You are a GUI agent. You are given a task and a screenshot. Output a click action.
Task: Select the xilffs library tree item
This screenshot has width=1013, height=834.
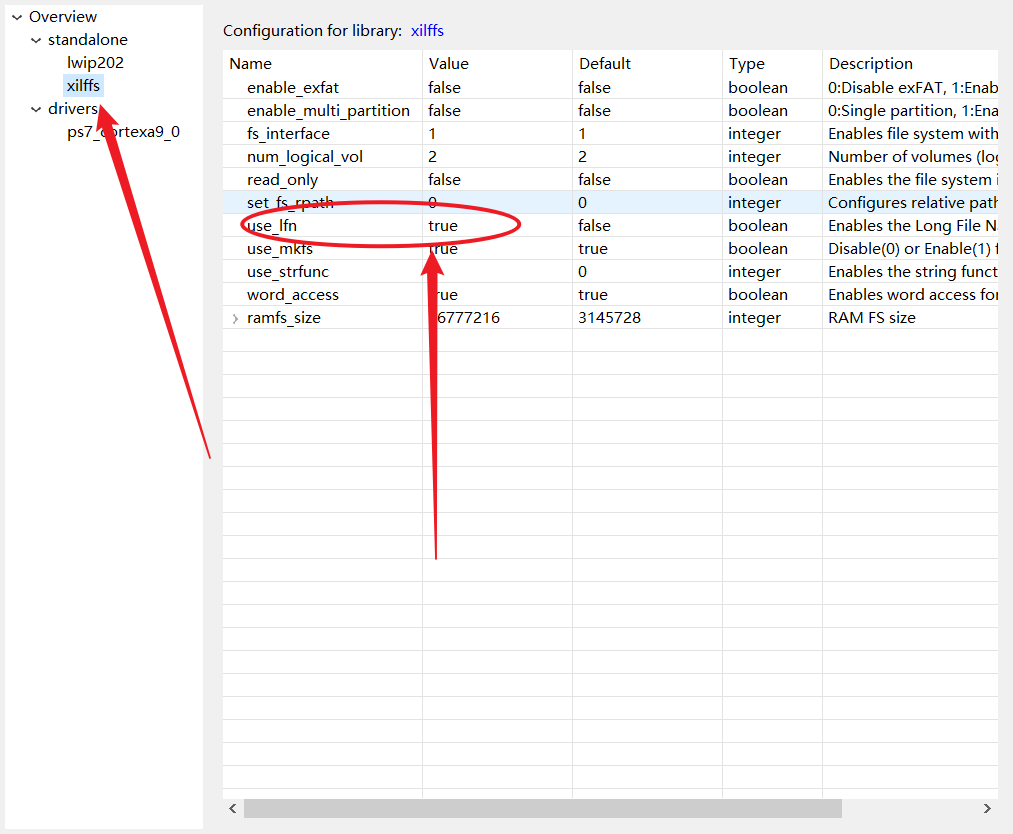click(83, 86)
